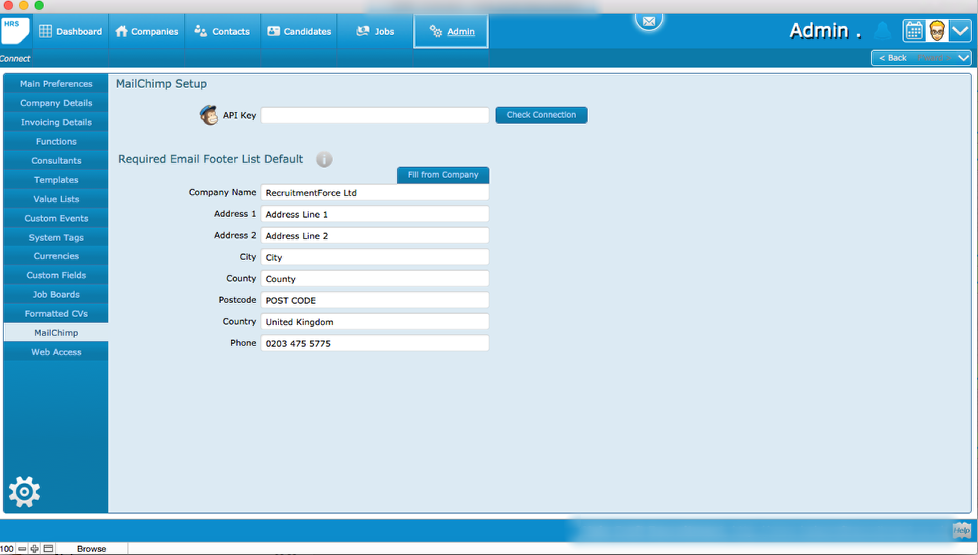Click the zoom out status icon
The width and height of the screenshot is (978, 555).
tap(22, 549)
